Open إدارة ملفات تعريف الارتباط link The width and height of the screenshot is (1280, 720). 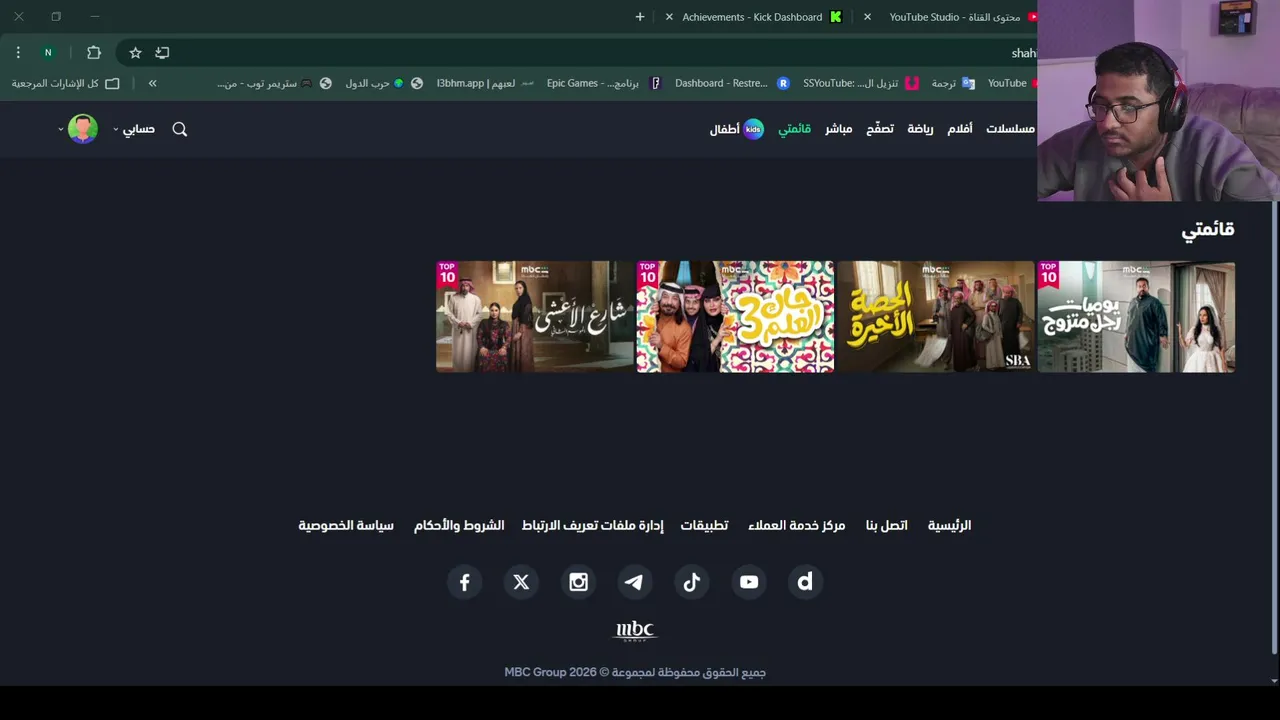click(x=593, y=525)
